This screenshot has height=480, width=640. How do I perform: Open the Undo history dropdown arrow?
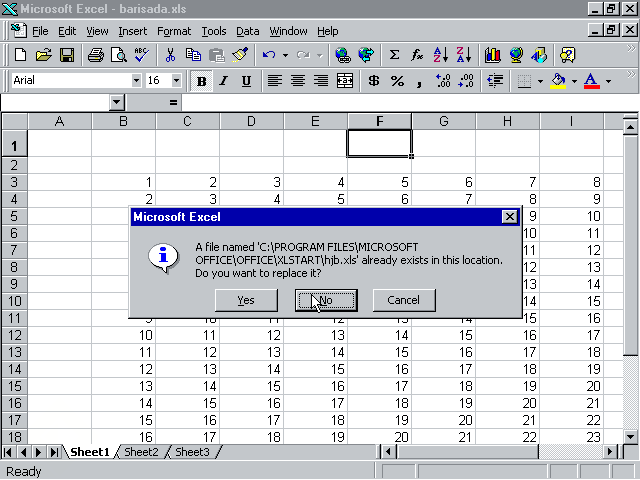click(285, 55)
